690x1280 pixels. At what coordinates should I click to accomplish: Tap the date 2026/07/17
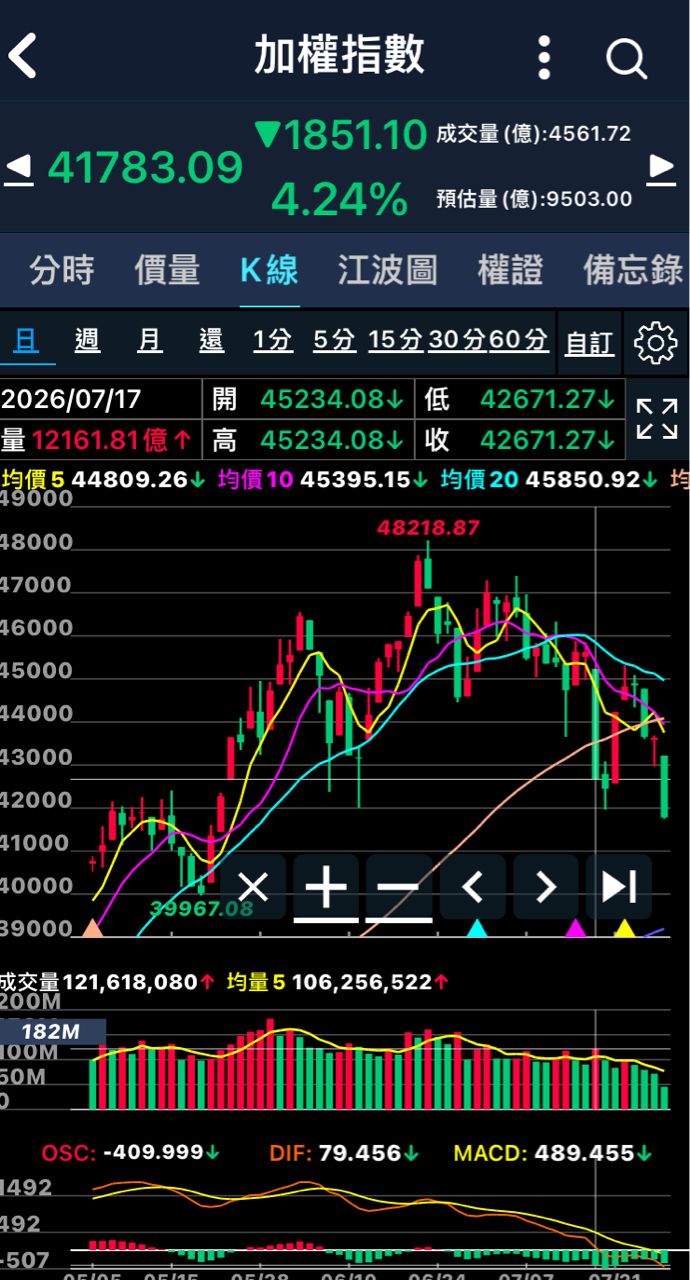coord(71,400)
